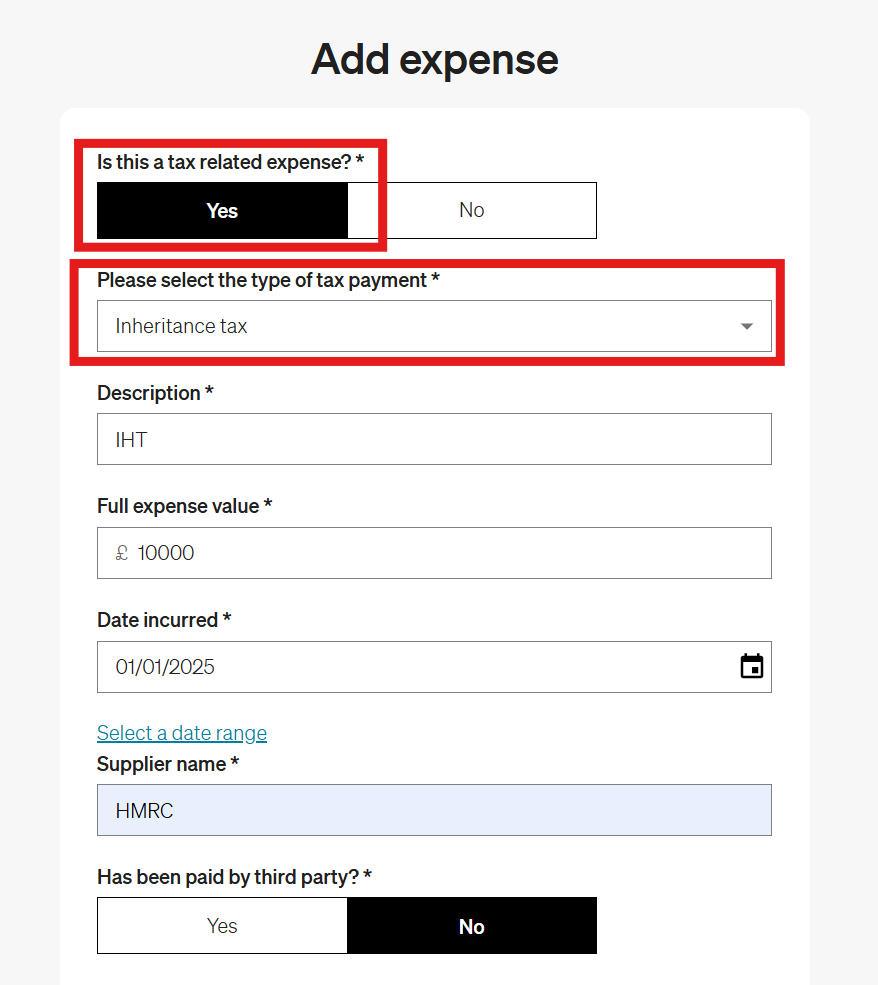This screenshot has height=985, width=878.
Task: Focus the Description field containing IHT
Action: (434, 439)
